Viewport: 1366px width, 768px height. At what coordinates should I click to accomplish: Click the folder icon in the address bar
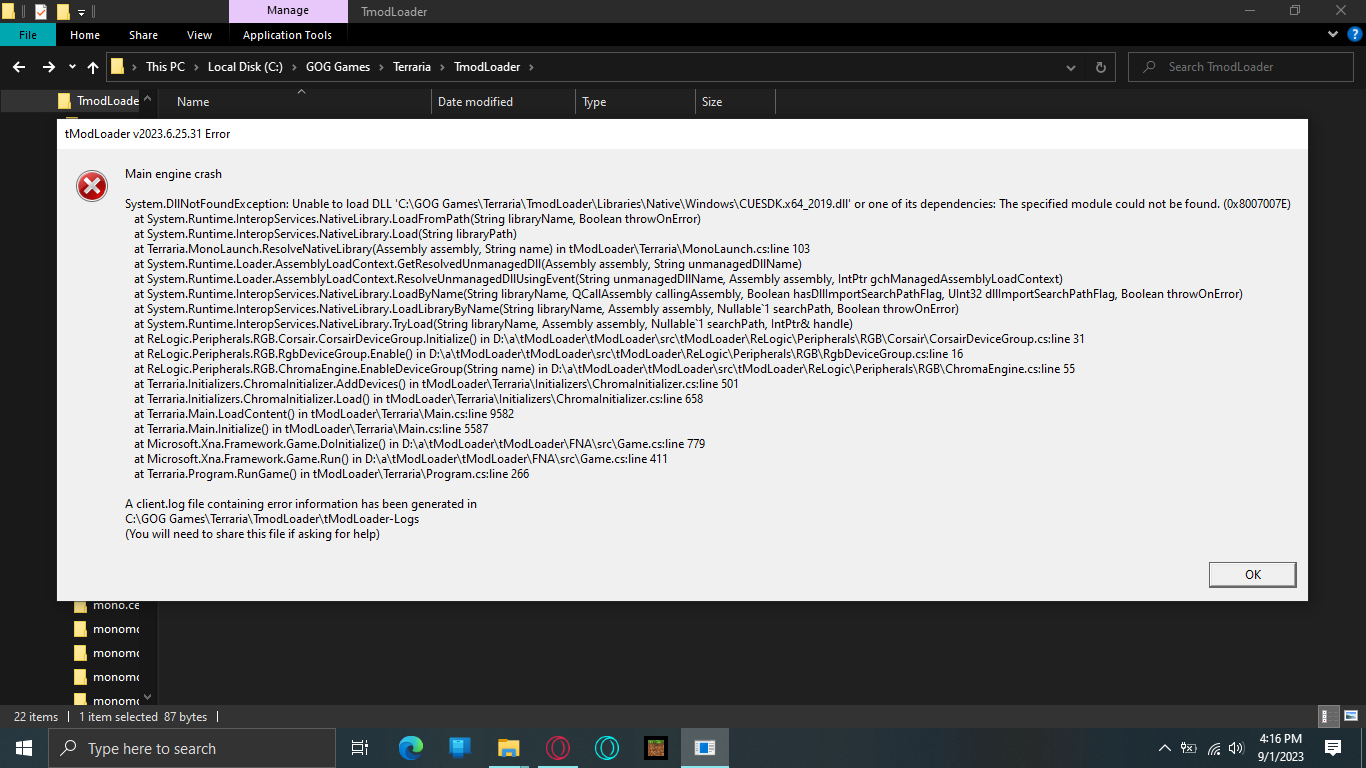pos(117,67)
